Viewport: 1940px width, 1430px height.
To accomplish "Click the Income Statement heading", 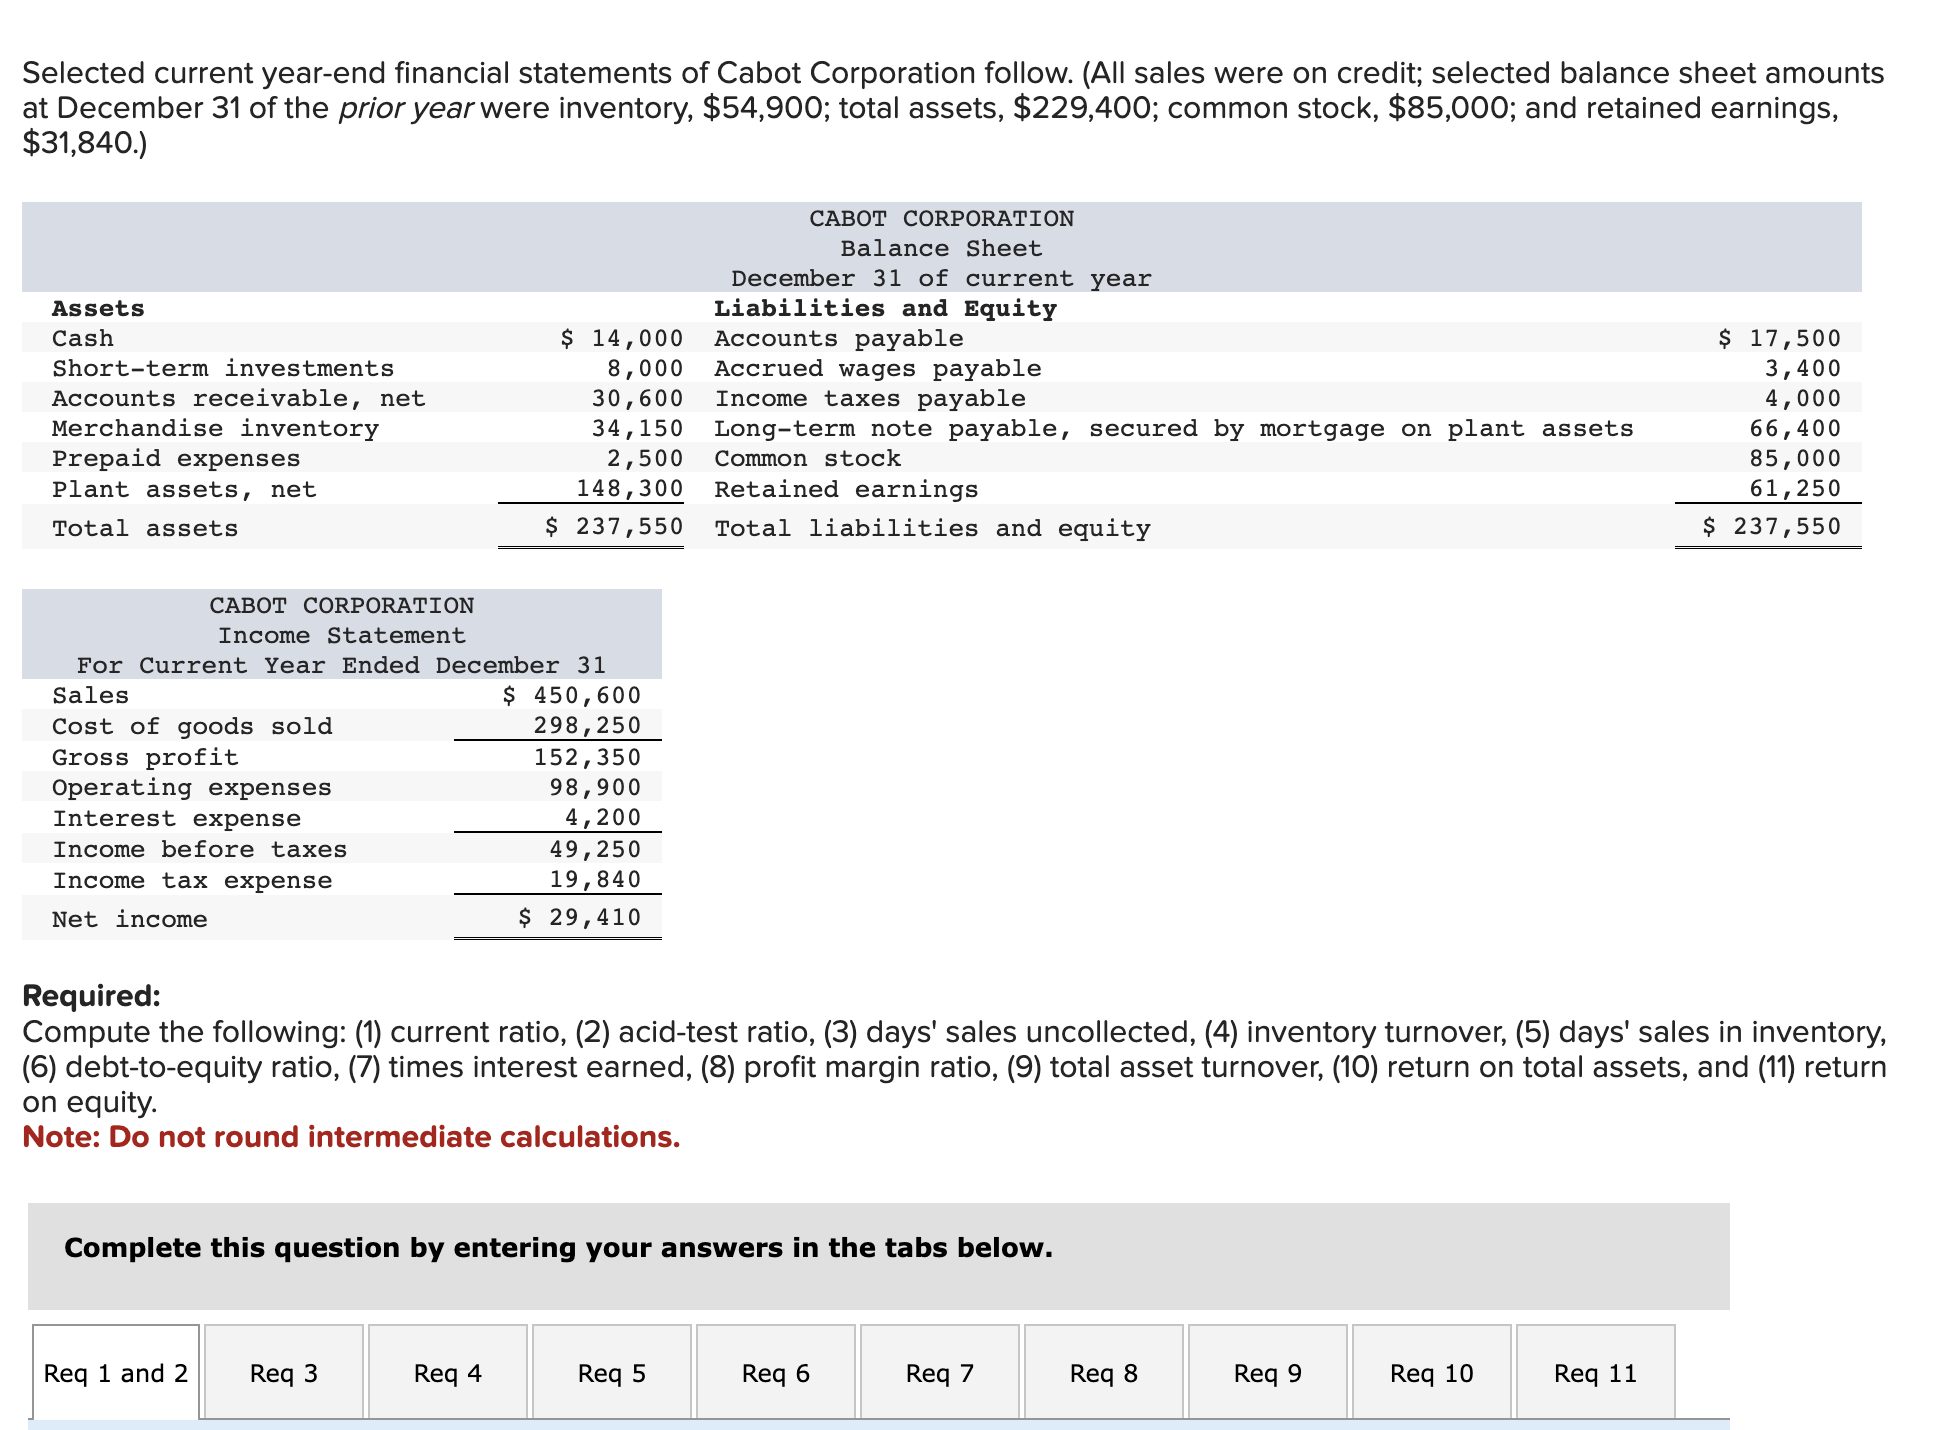I will pos(342,635).
